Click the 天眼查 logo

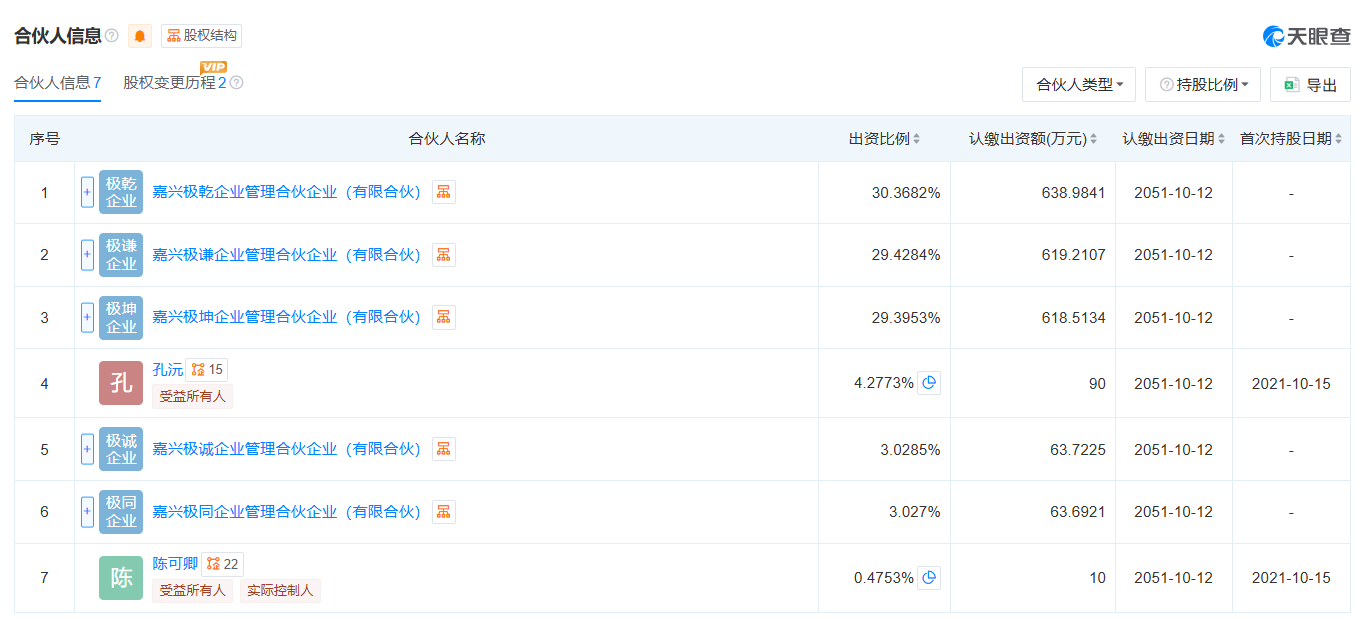[1306, 37]
